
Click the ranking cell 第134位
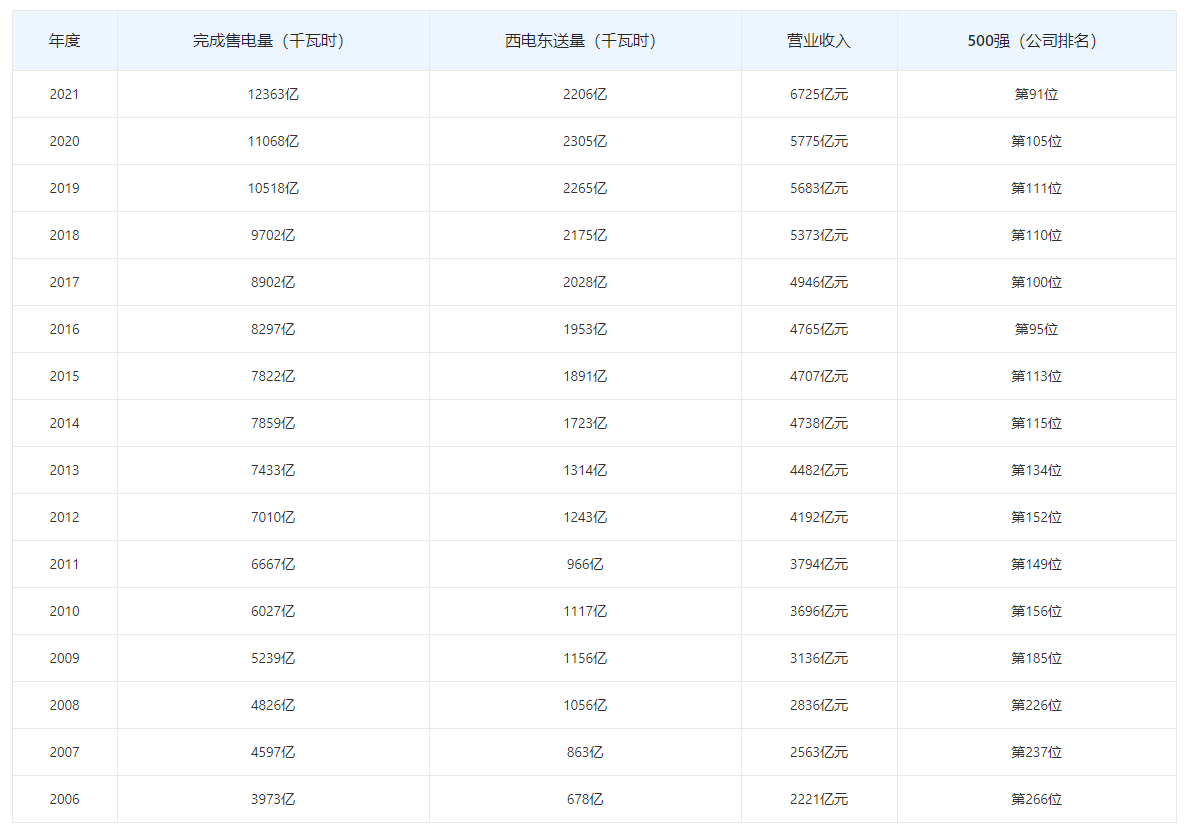pos(1037,471)
